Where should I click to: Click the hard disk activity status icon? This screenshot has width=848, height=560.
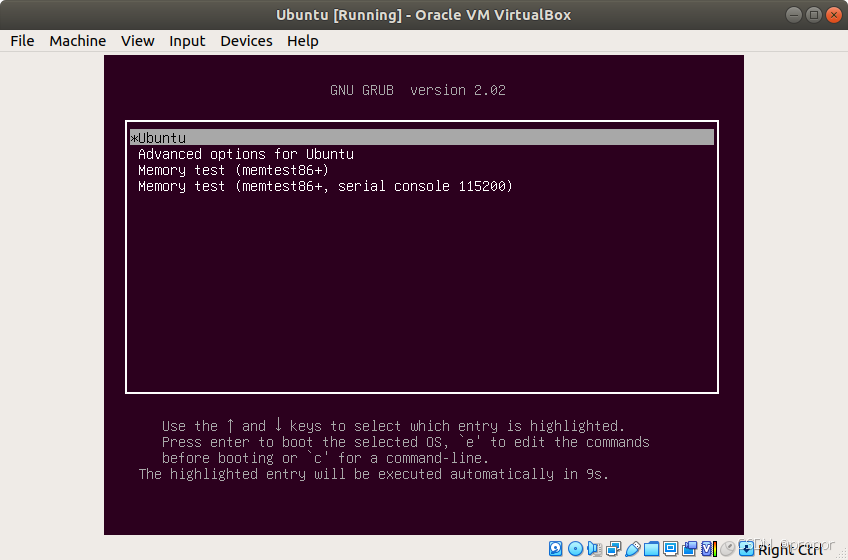(x=555, y=549)
